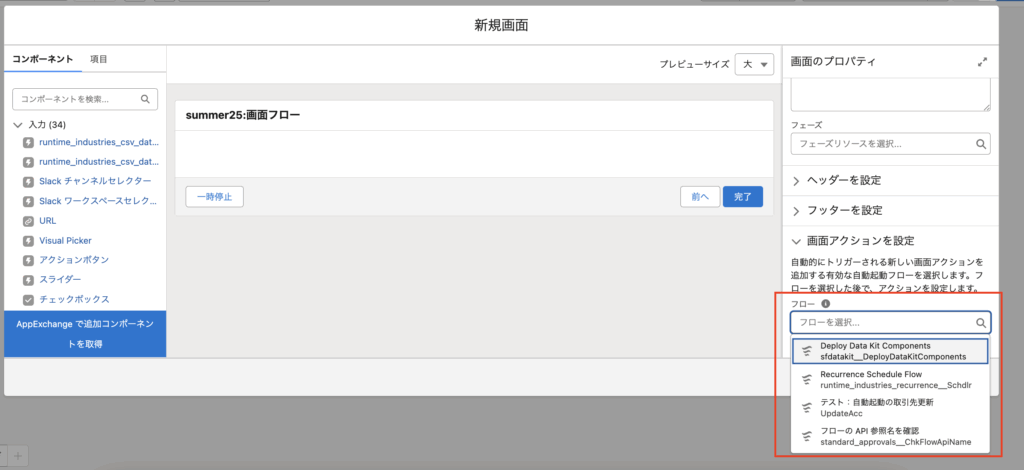Click the flow icon beside Recurrence Schedule Flow
Viewport: 1024px width, 470px height.
coord(806,379)
